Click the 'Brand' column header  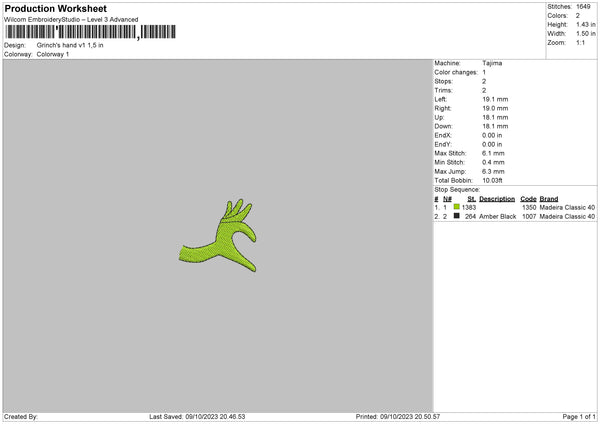[549, 199]
